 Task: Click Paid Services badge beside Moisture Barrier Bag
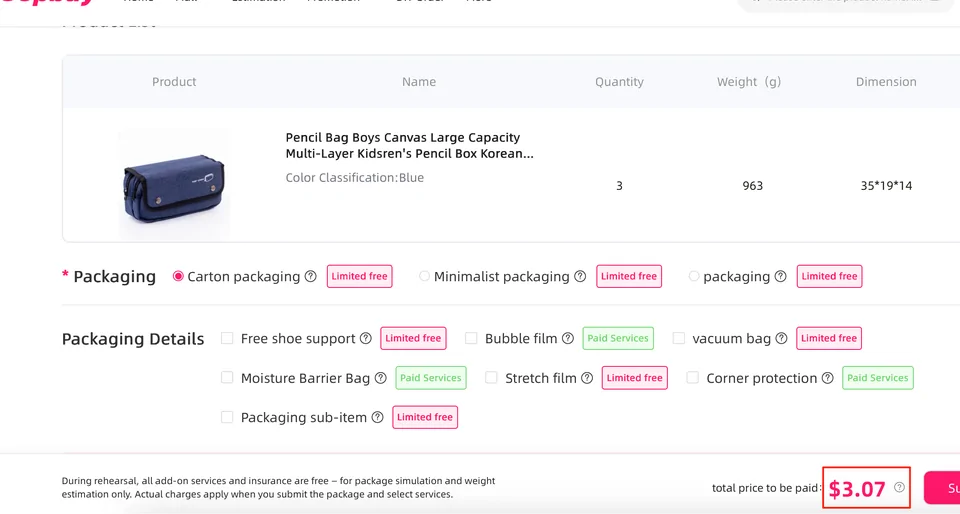point(430,378)
